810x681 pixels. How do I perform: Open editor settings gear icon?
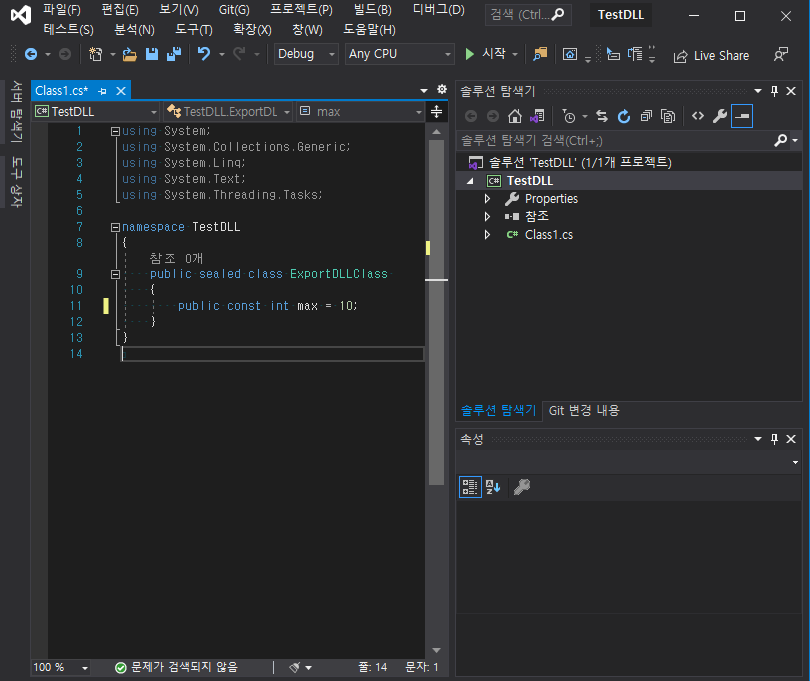442,89
